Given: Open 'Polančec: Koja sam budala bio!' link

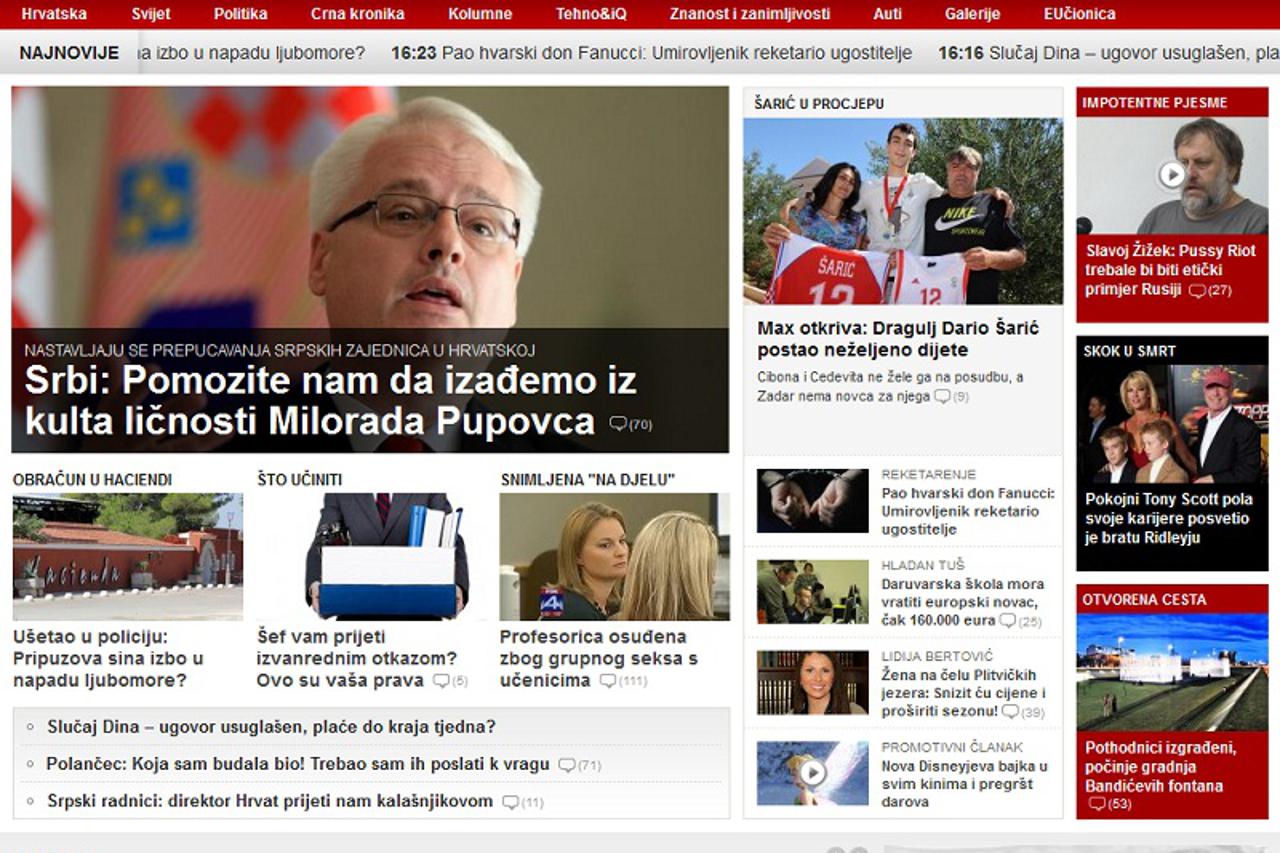Looking at the screenshot, I should click(x=298, y=764).
